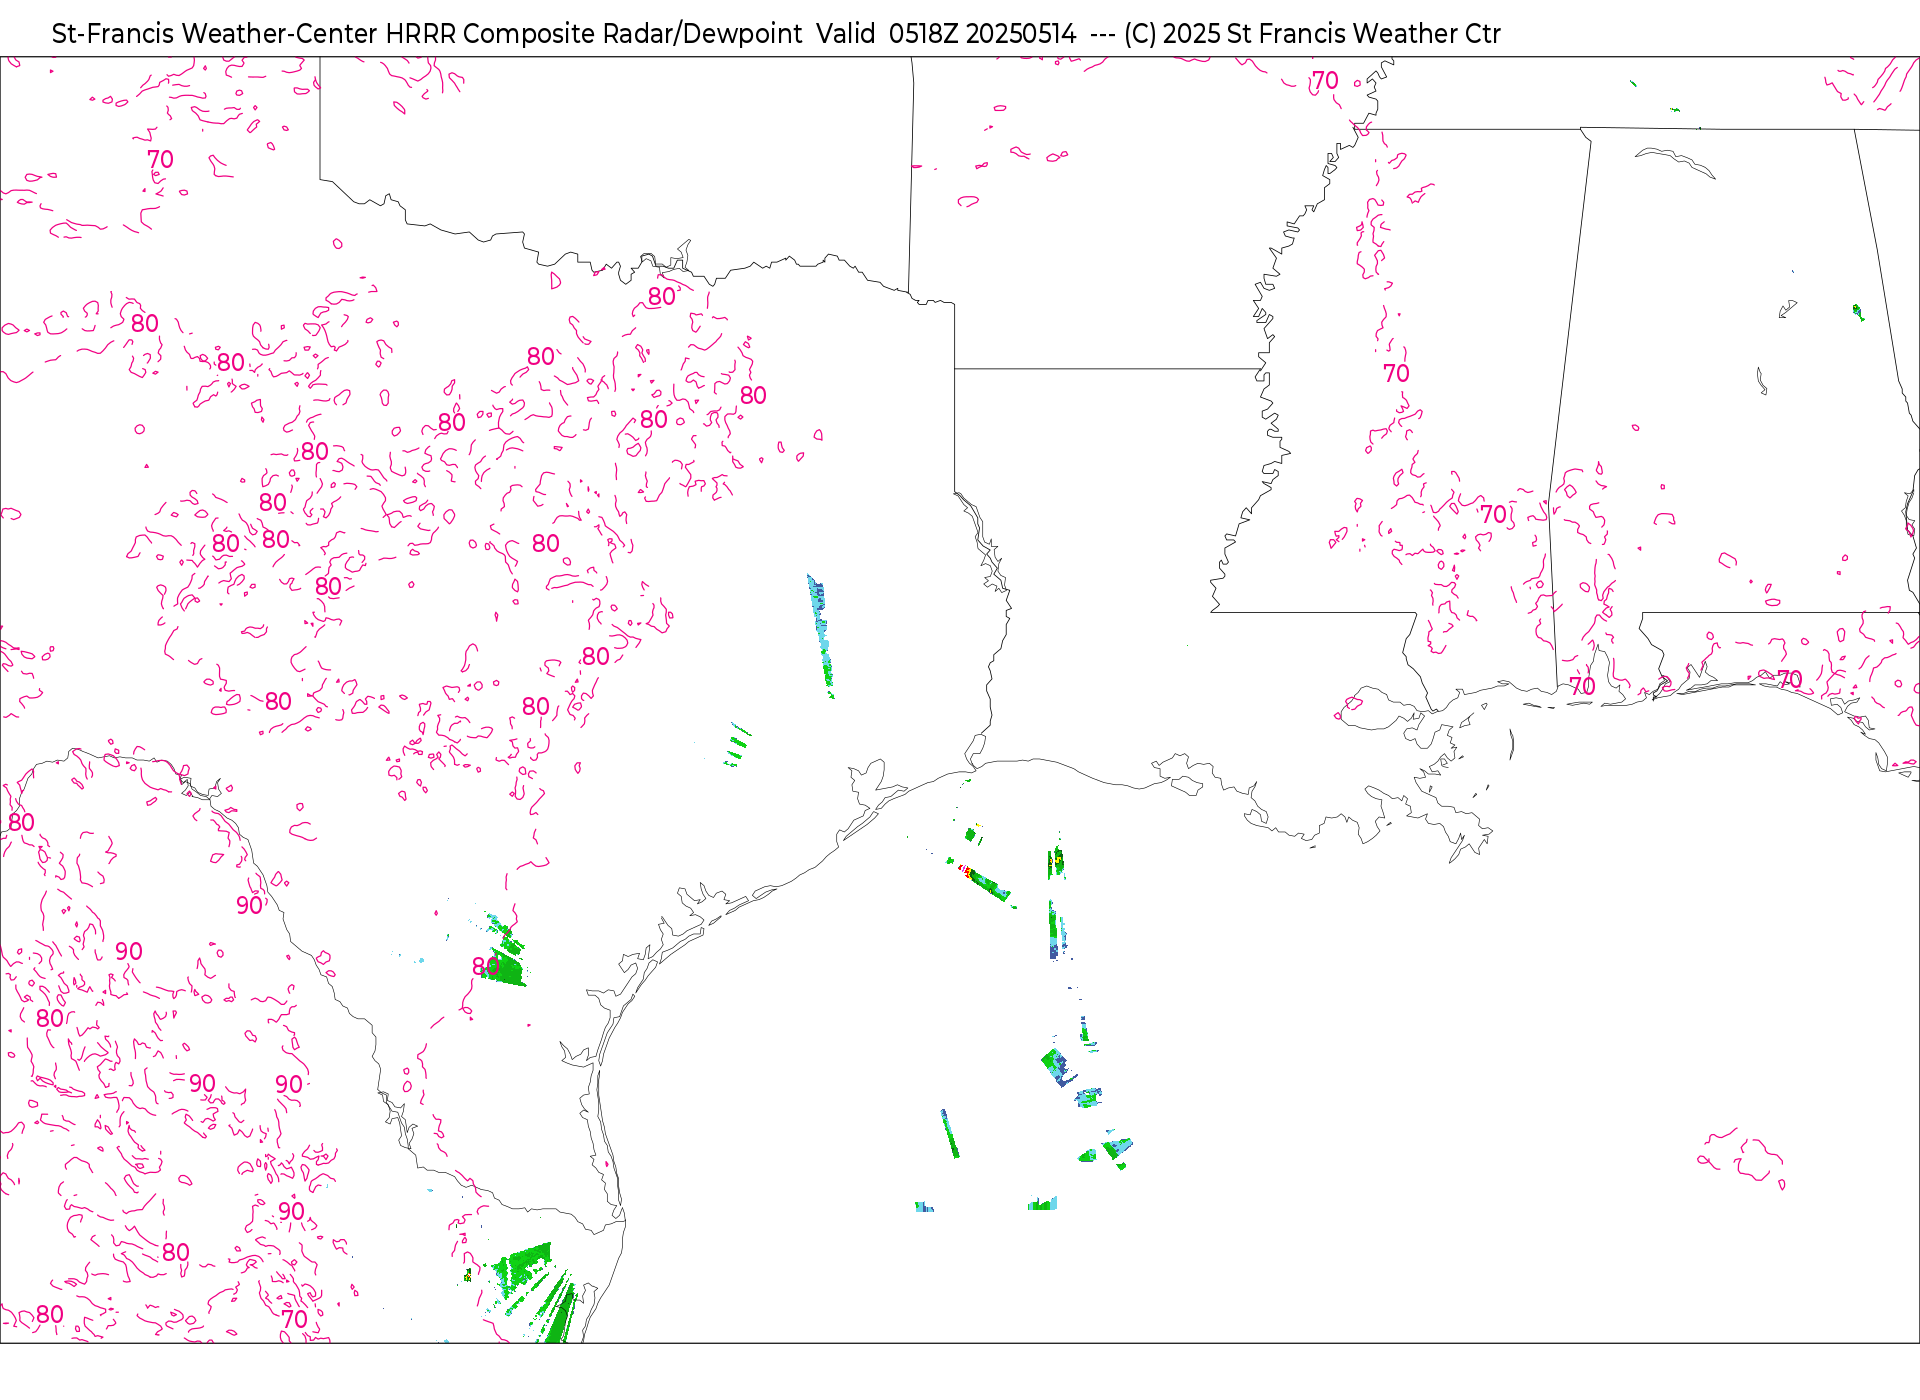Click the "80" label overlapping the green radar echo
The height and width of the screenshot is (1400, 1920).
click(x=486, y=966)
